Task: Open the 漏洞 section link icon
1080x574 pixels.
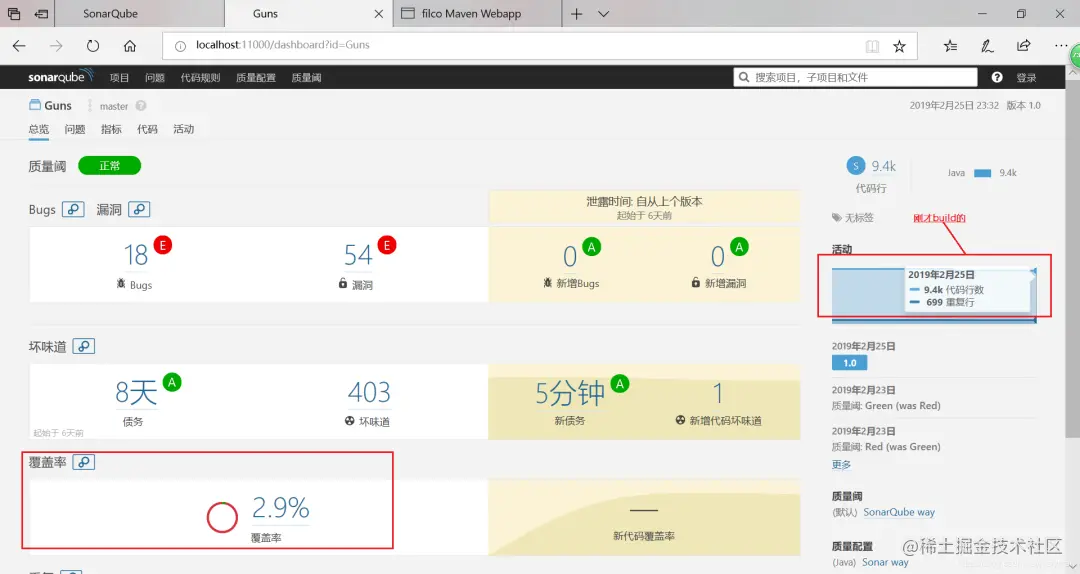Action: tap(139, 209)
